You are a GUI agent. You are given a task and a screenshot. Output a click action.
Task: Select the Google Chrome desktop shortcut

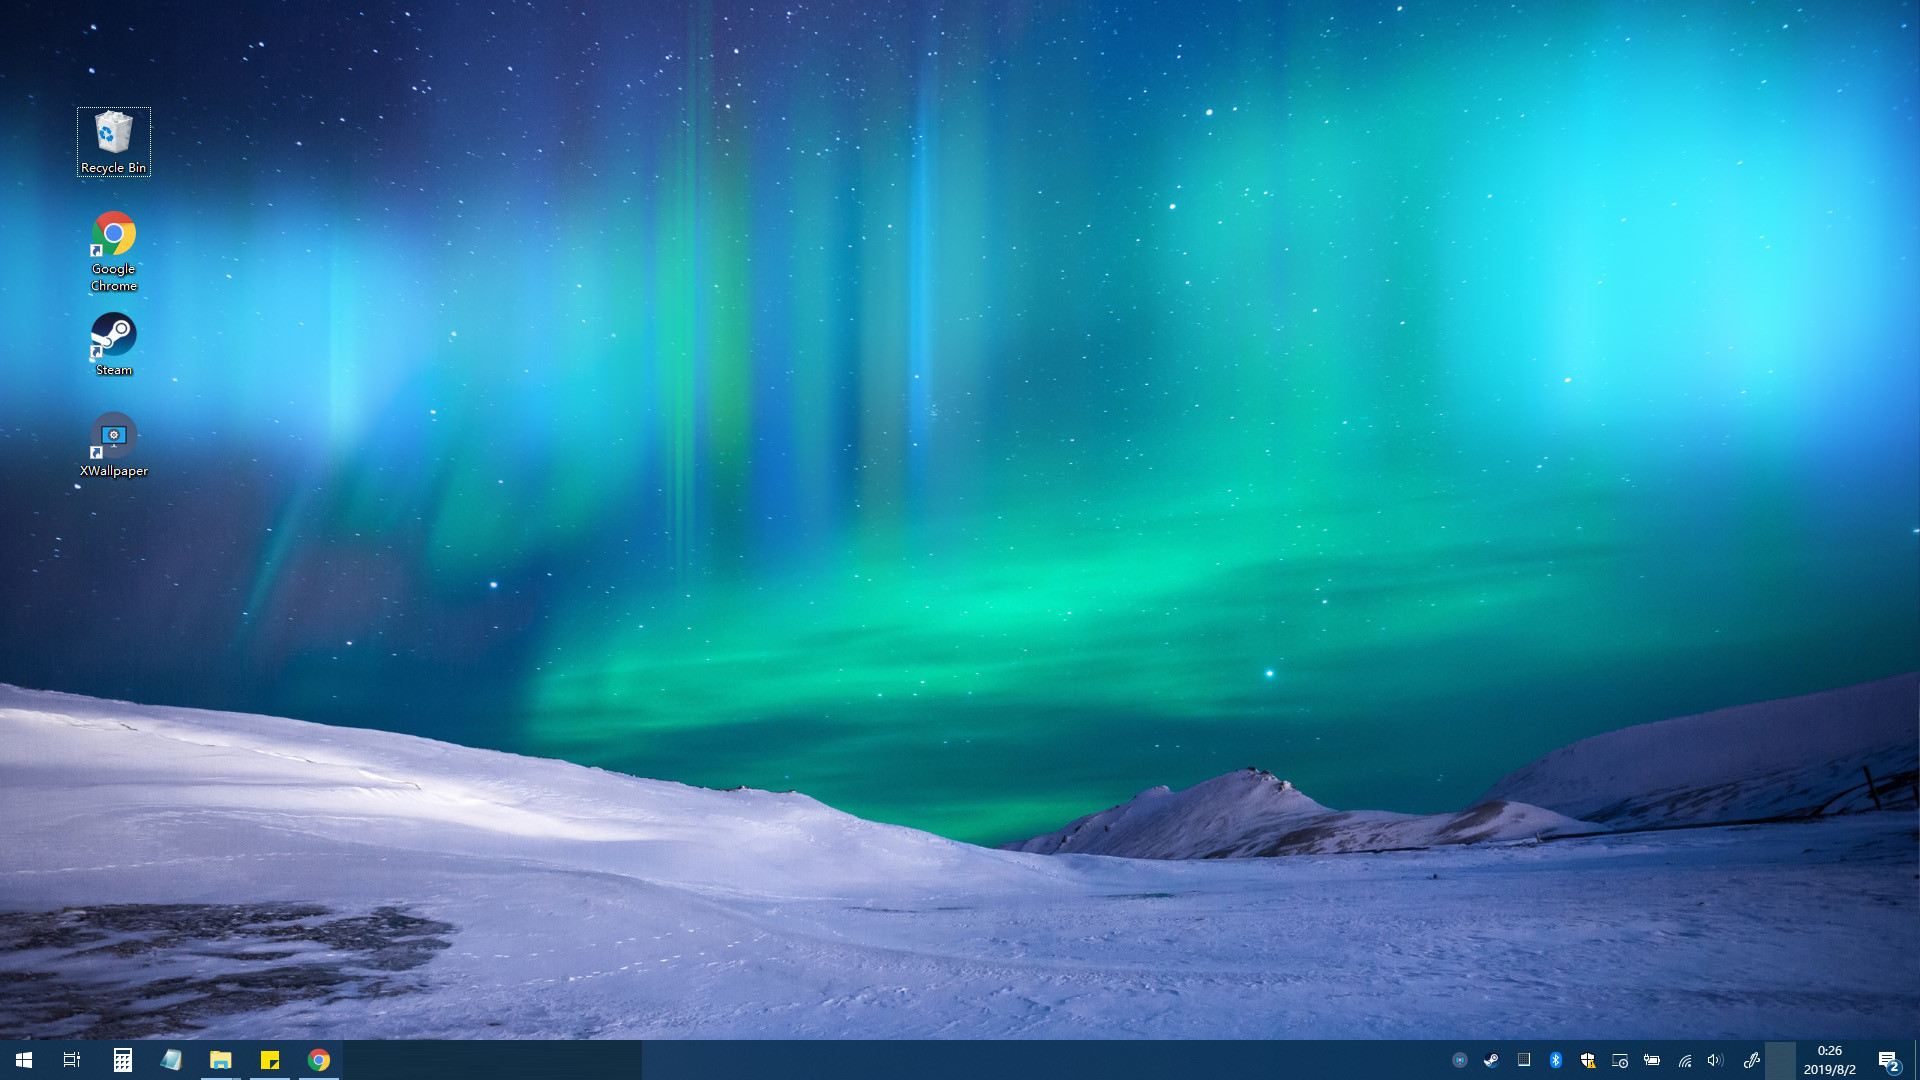click(x=113, y=250)
